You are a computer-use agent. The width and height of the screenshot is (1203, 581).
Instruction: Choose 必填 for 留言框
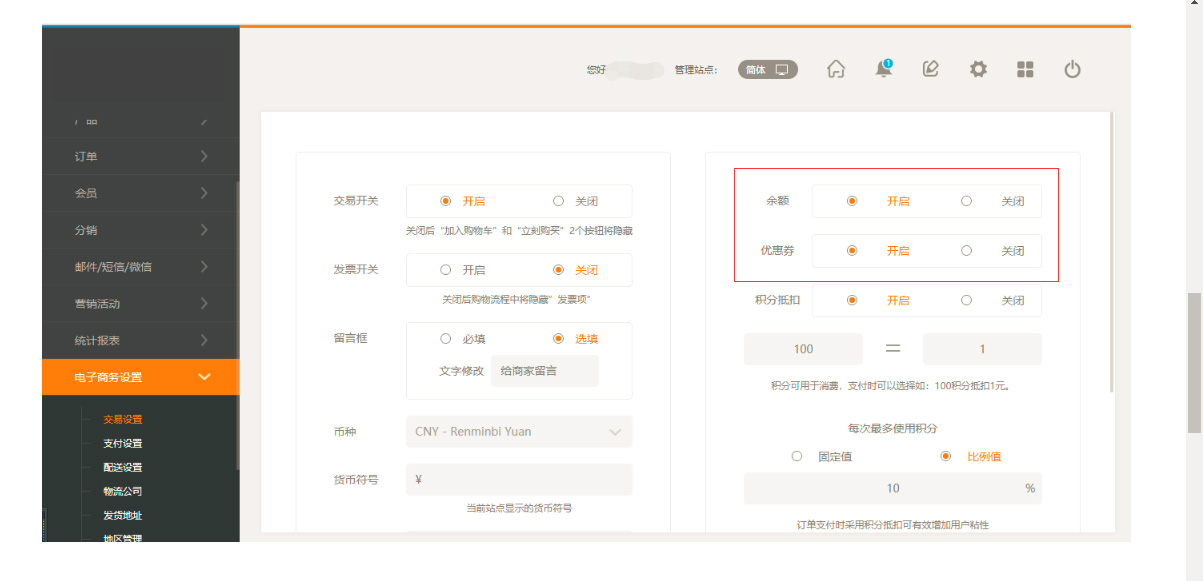[446, 339]
